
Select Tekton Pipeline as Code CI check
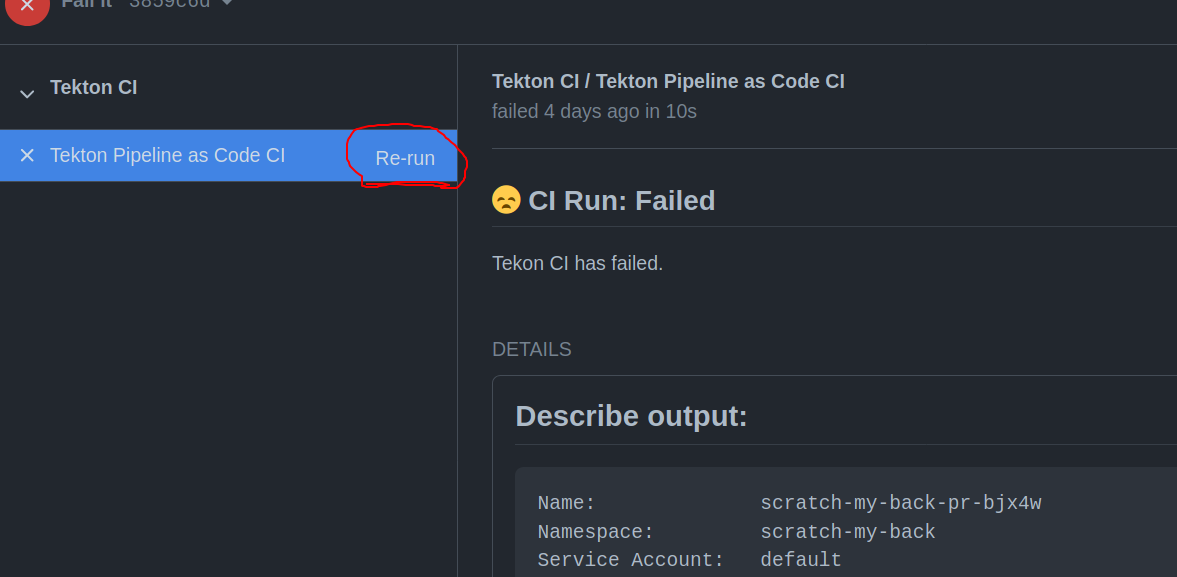pos(167,155)
